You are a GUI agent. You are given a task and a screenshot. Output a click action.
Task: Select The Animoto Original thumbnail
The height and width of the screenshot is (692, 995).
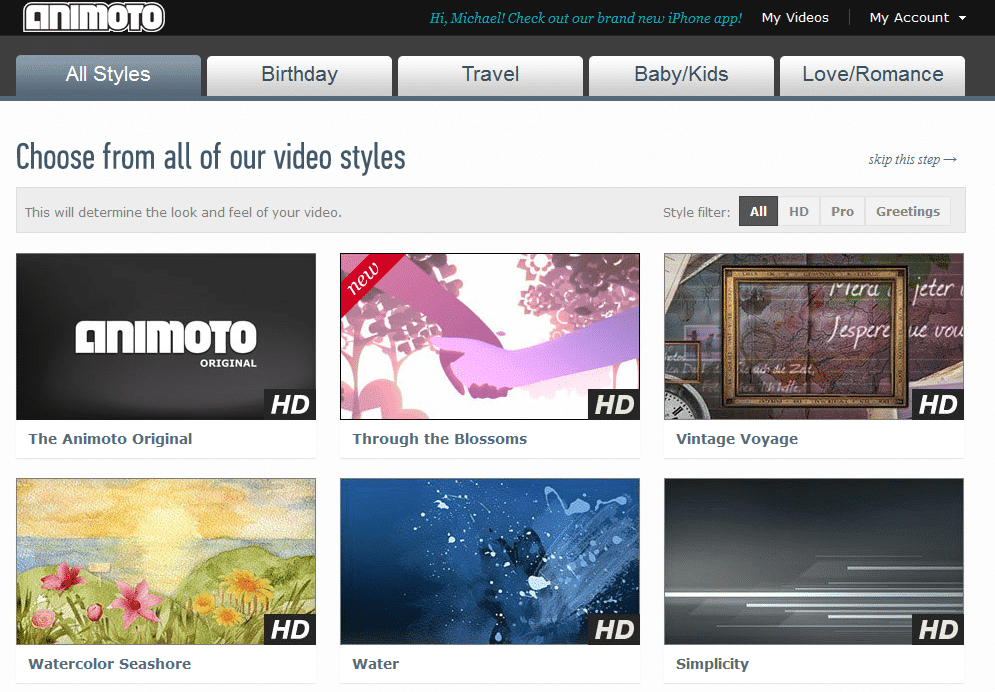(x=166, y=336)
